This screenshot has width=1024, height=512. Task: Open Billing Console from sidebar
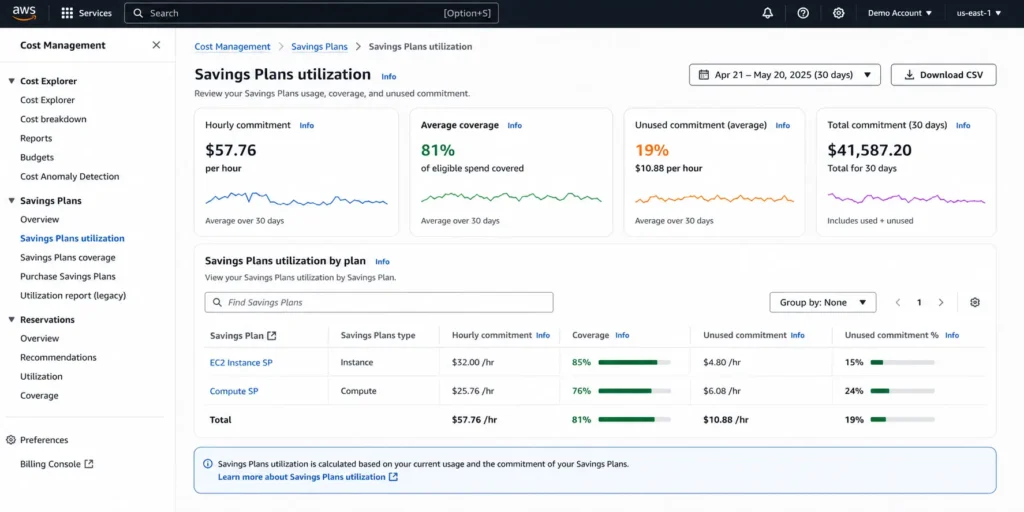point(57,464)
